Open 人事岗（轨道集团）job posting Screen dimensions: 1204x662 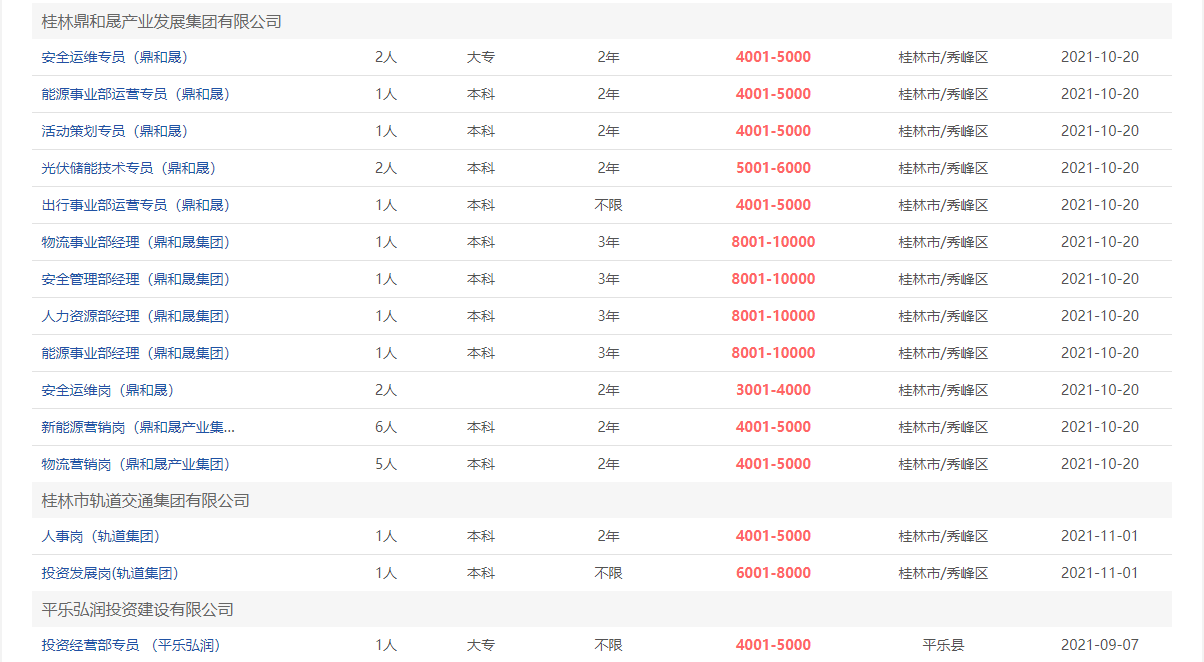pyautogui.click(x=101, y=536)
